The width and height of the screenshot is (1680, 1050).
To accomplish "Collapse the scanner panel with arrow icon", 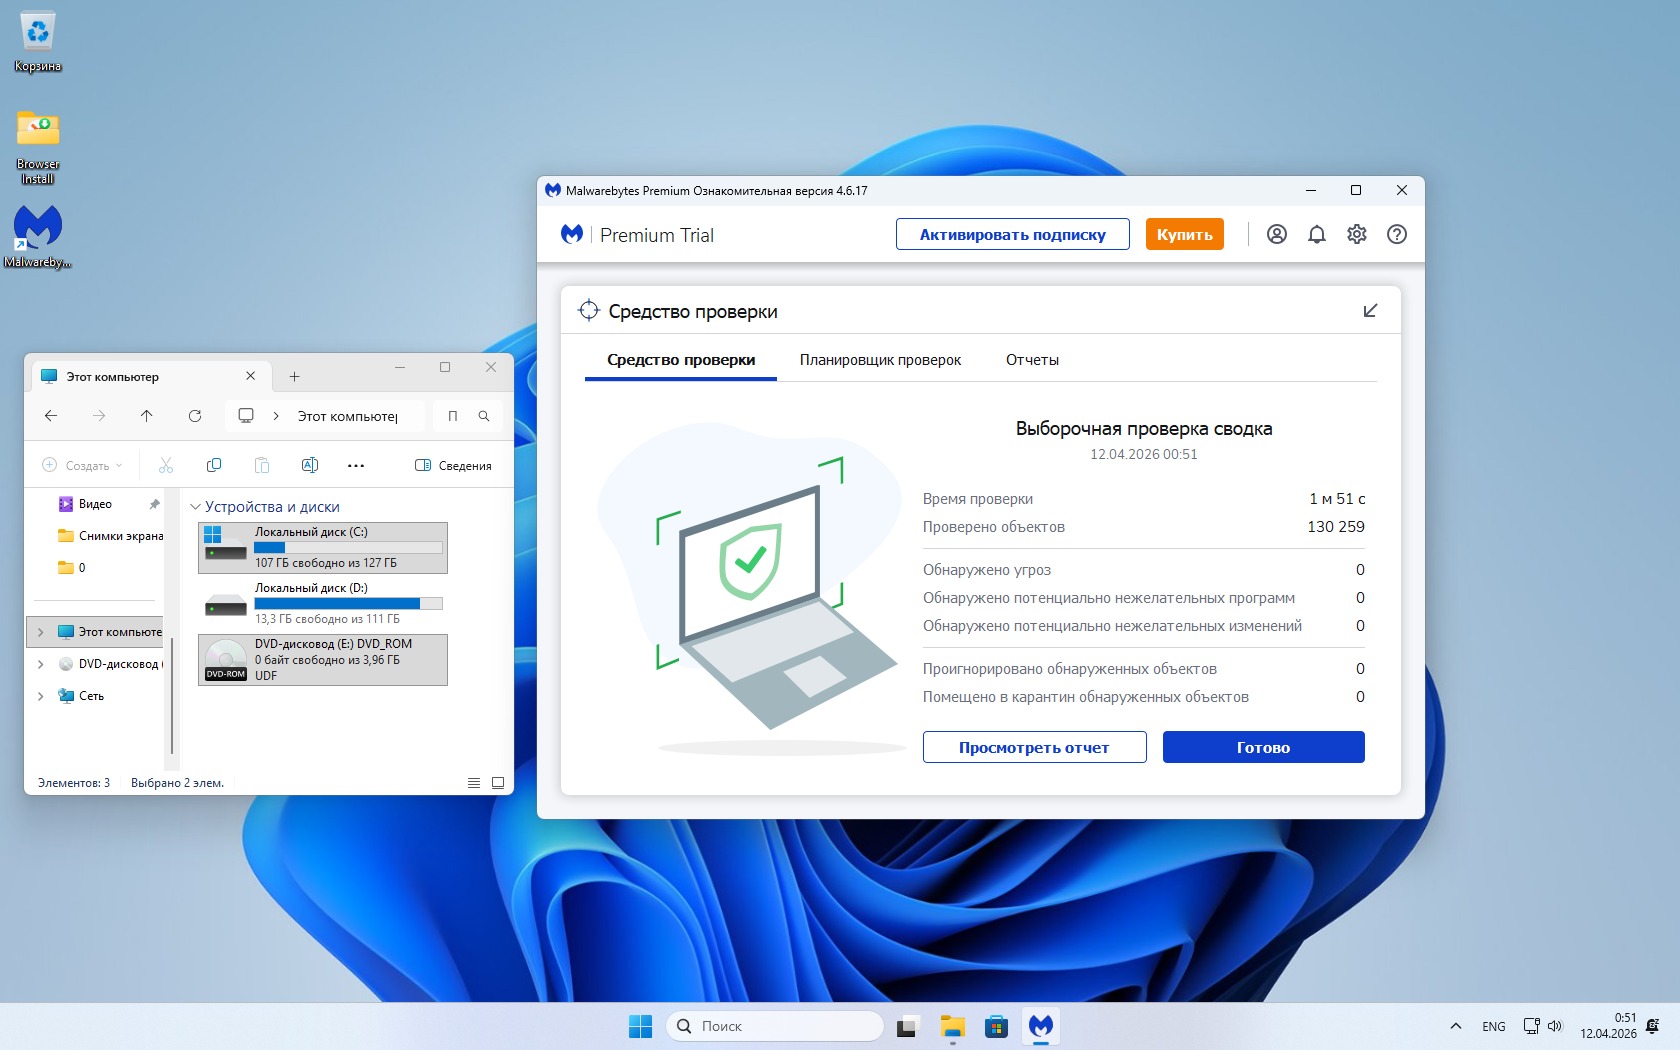I will click(x=1370, y=311).
